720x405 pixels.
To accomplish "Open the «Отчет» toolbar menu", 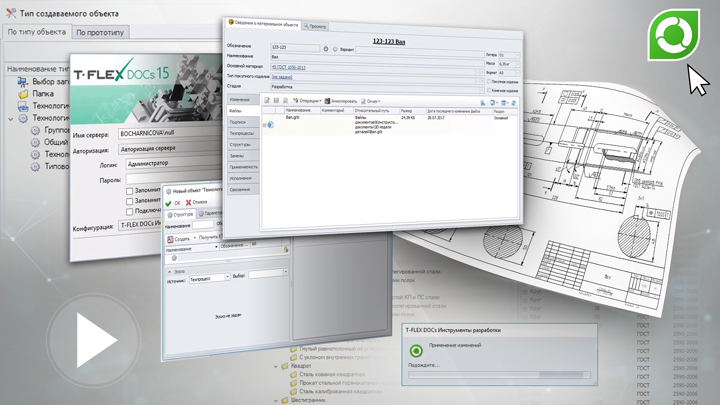I will (x=371, y=101).
